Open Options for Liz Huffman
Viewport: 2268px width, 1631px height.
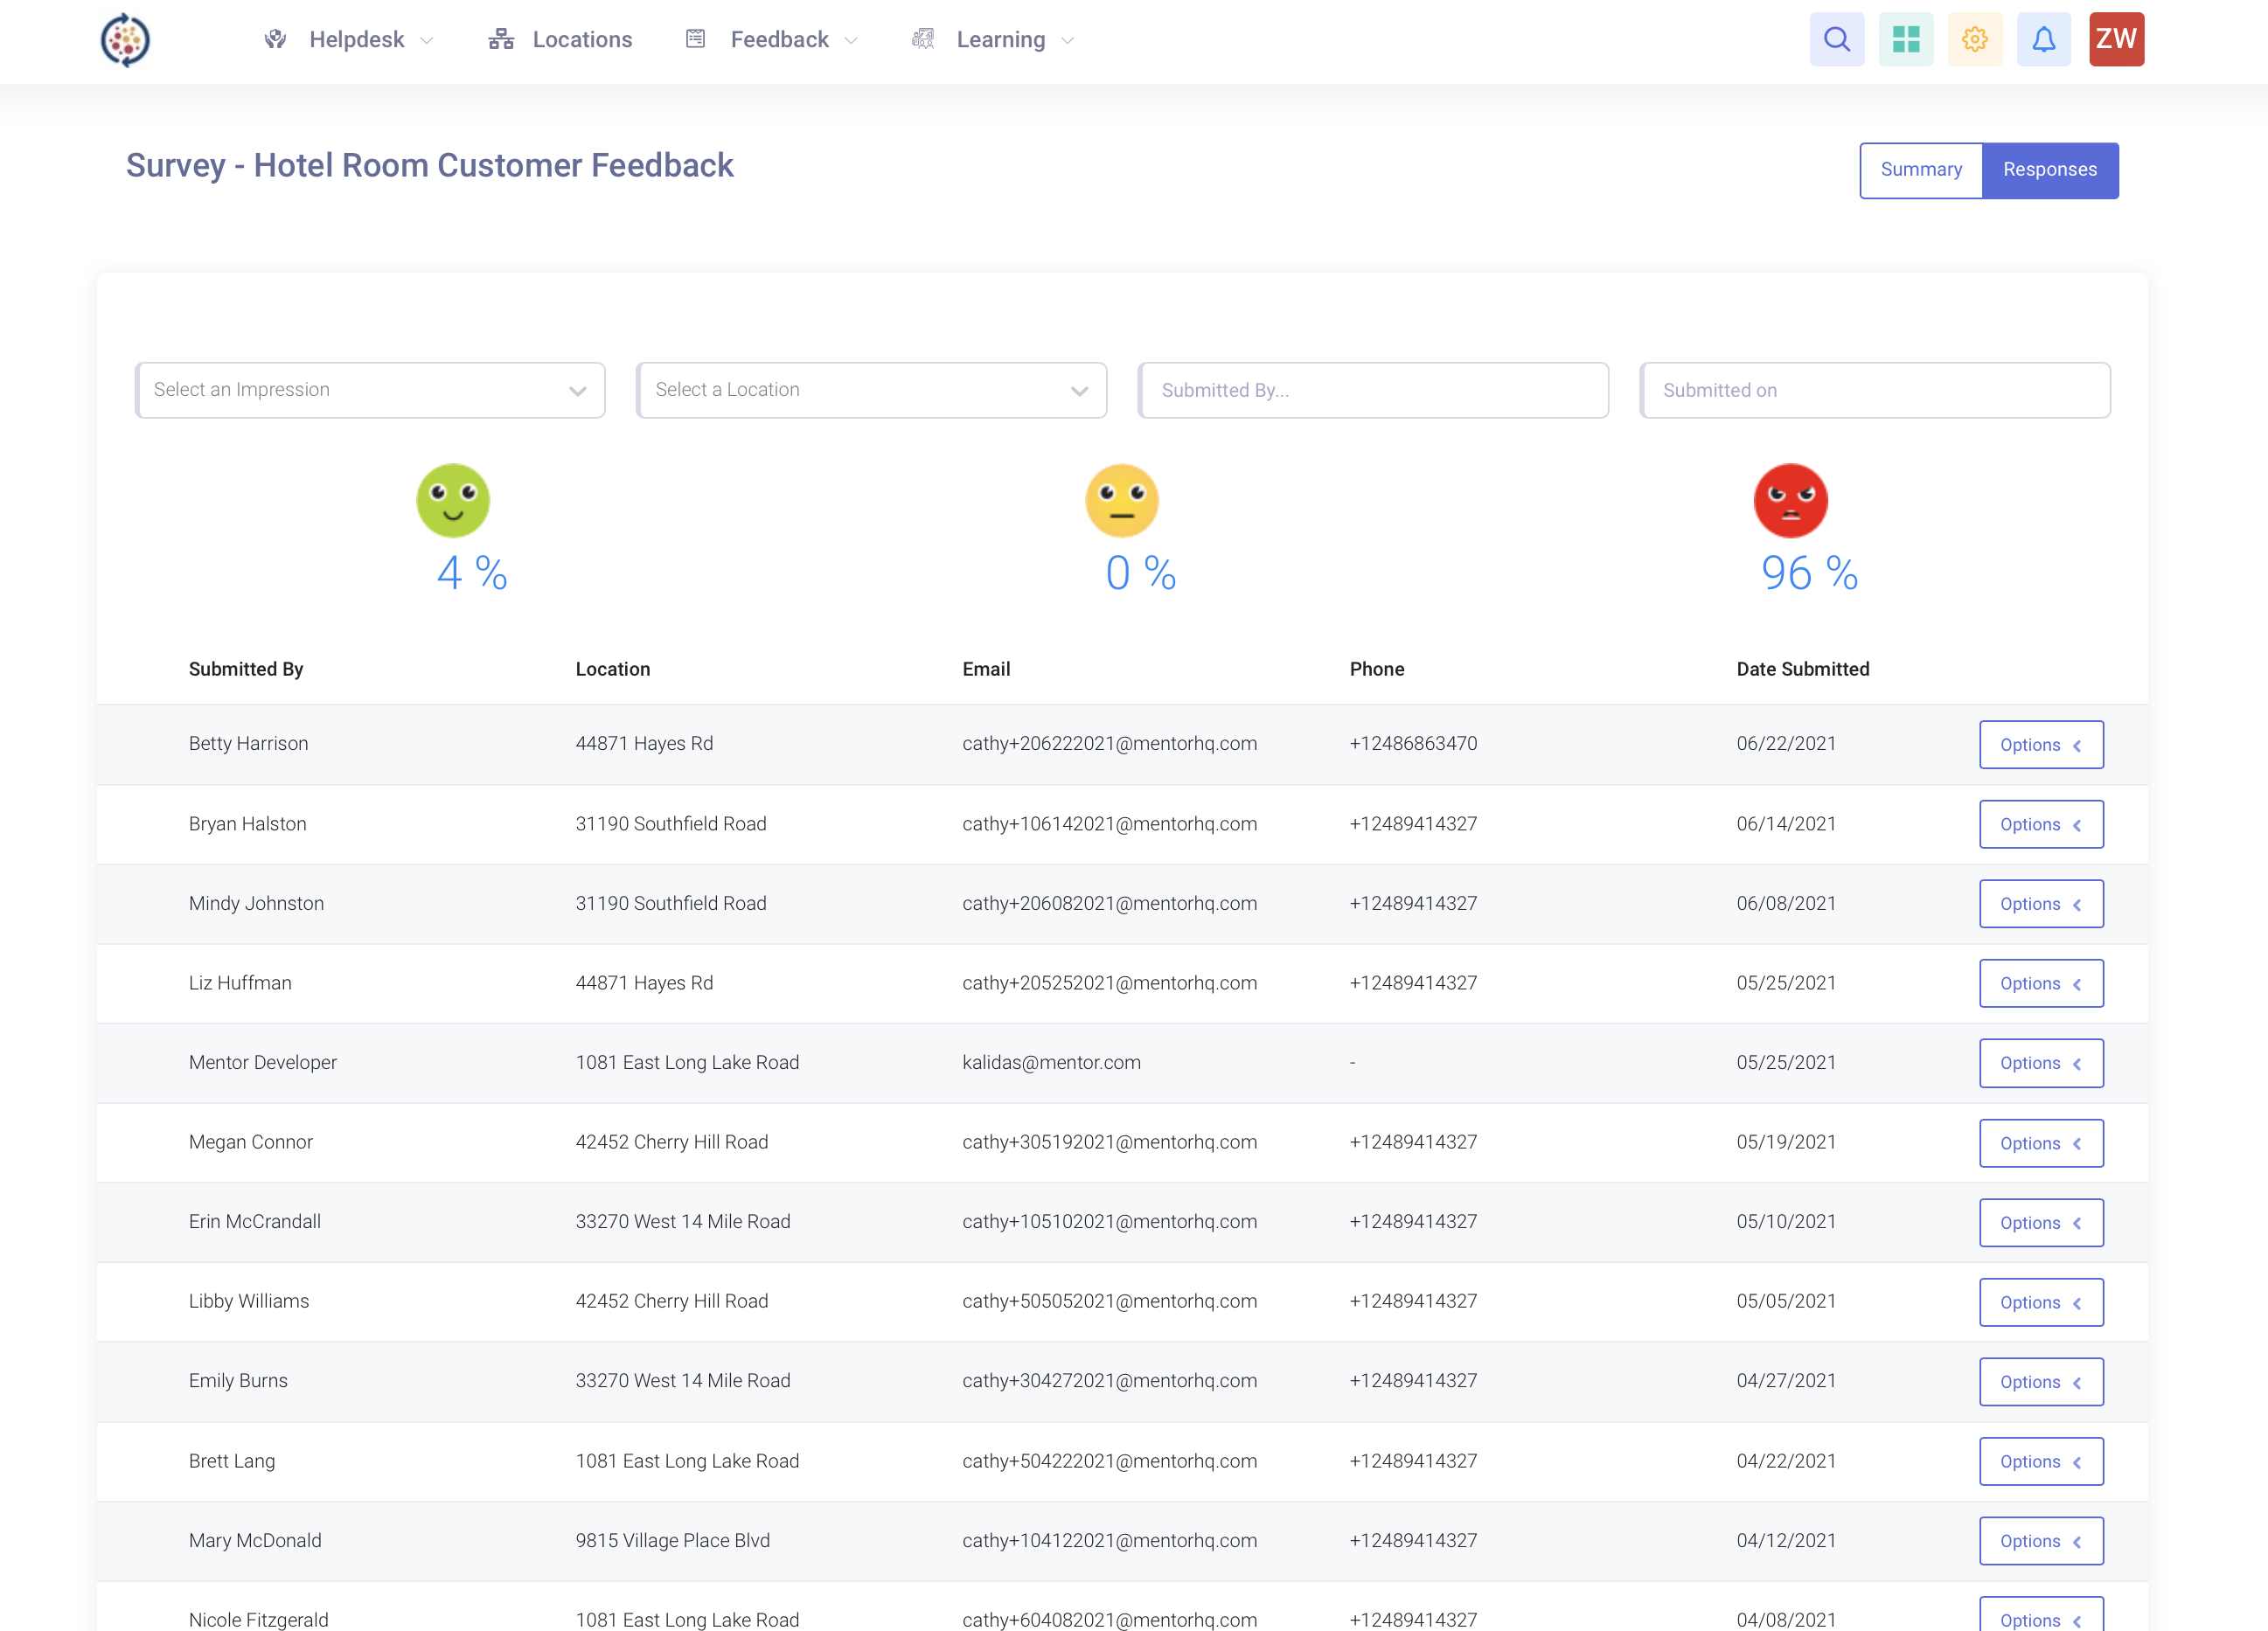(x=2041, y=983)
